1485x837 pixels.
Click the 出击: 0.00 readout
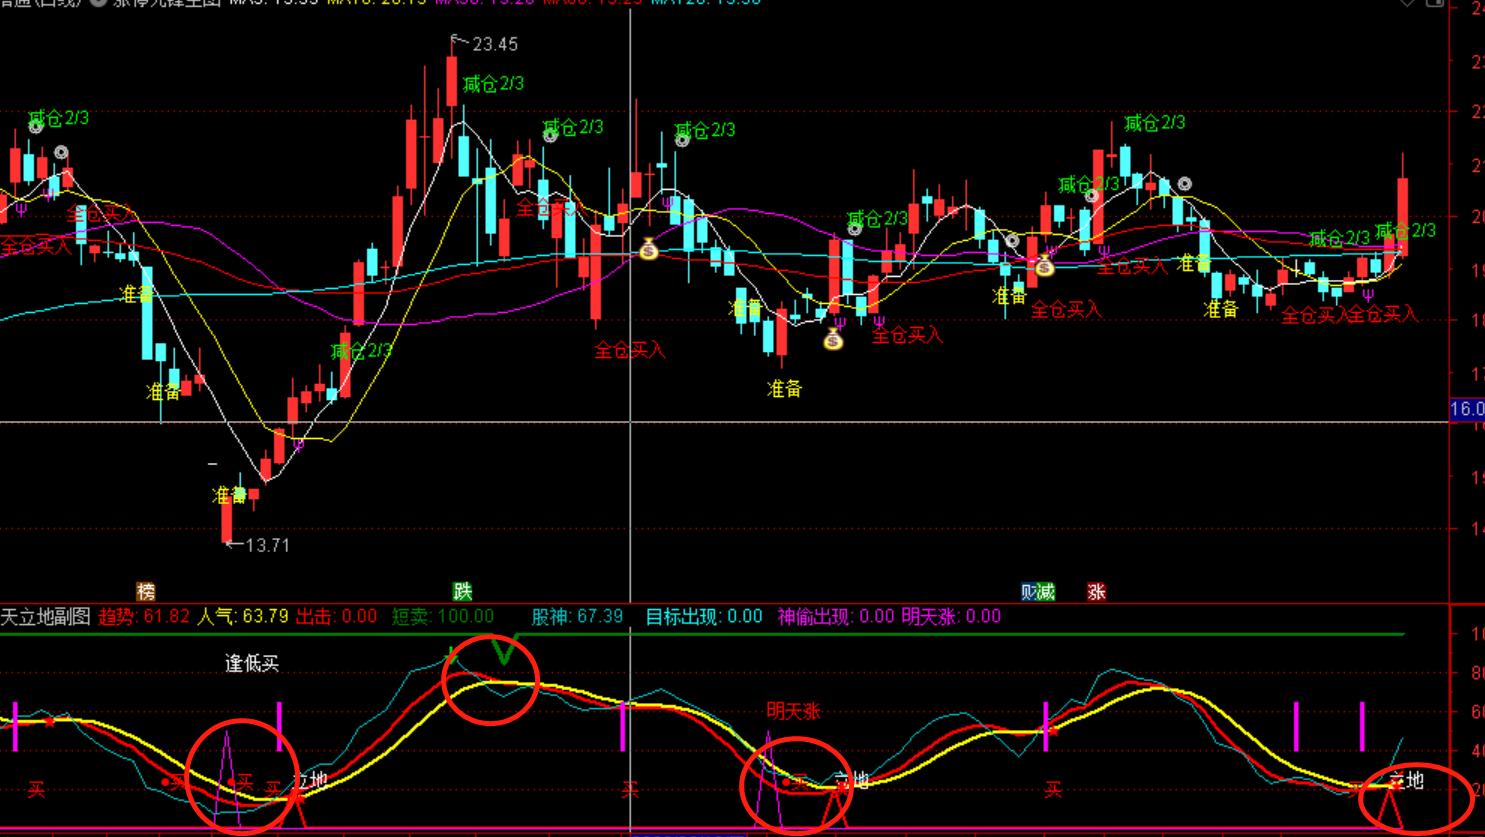336,616
